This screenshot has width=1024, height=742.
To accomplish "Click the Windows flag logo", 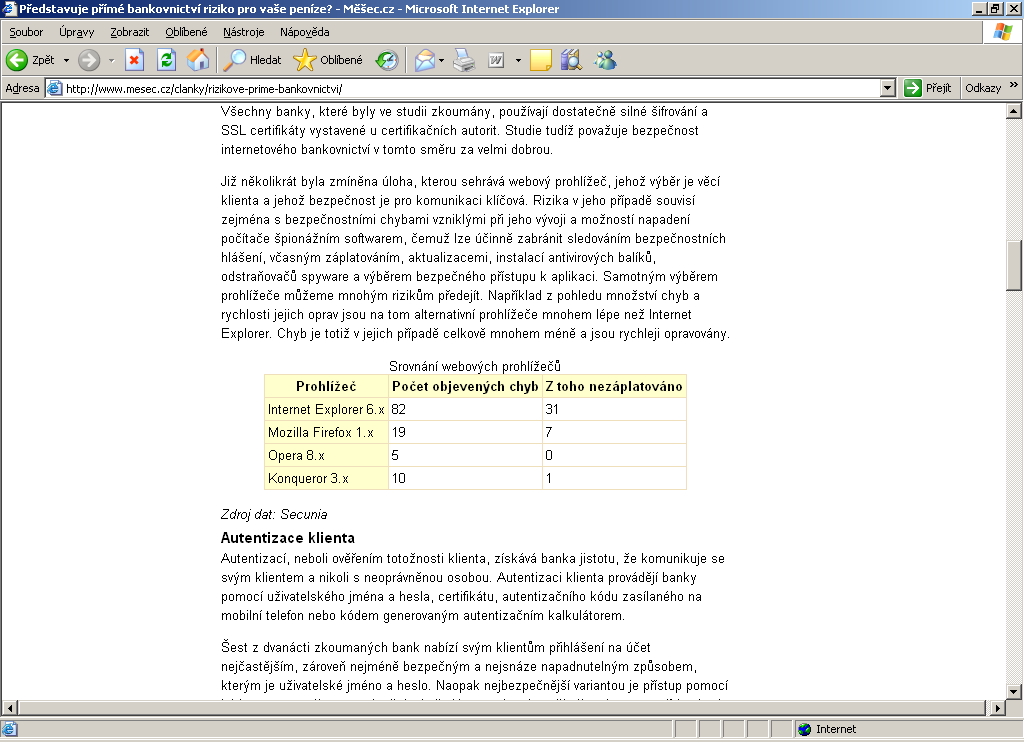I will click(1002, 31).
